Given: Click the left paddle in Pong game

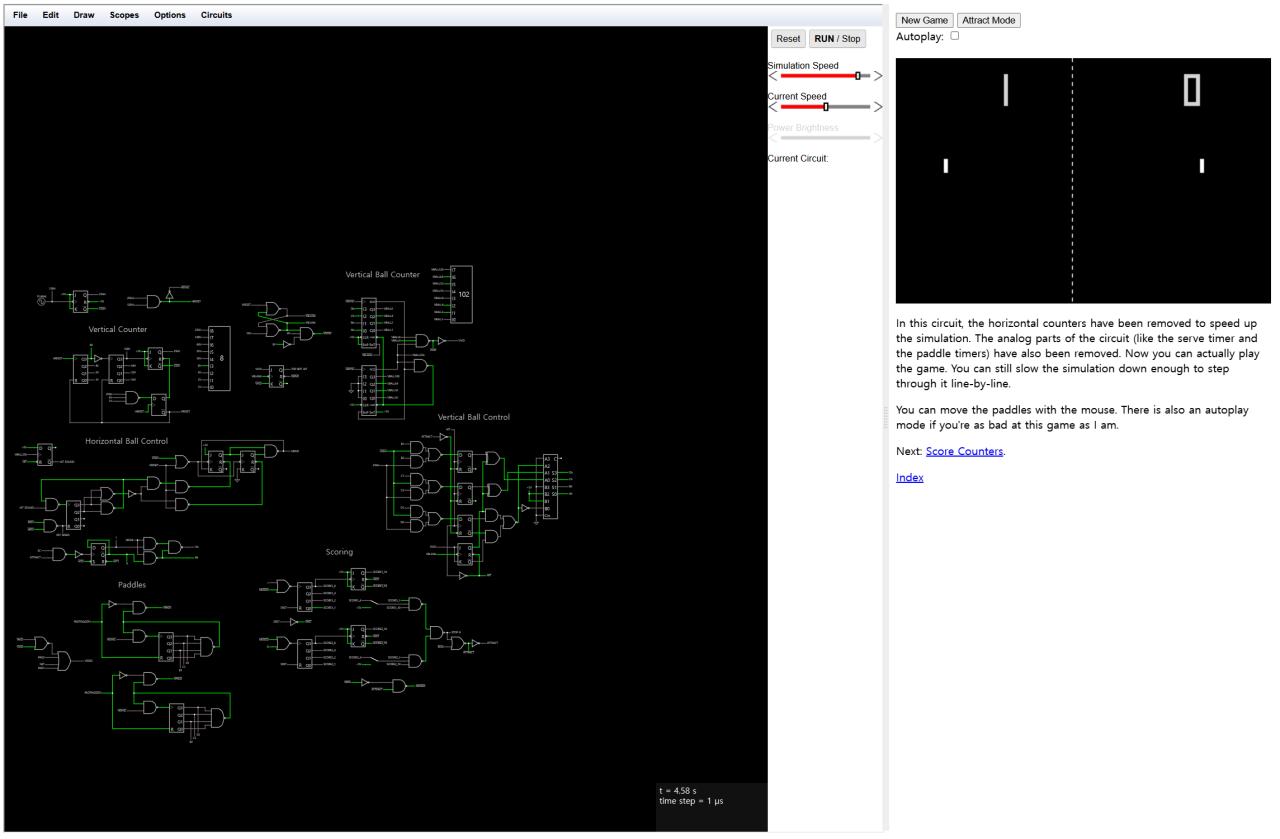Looking at the screenshot, I should pyautogui.click(x=945, y=166).
